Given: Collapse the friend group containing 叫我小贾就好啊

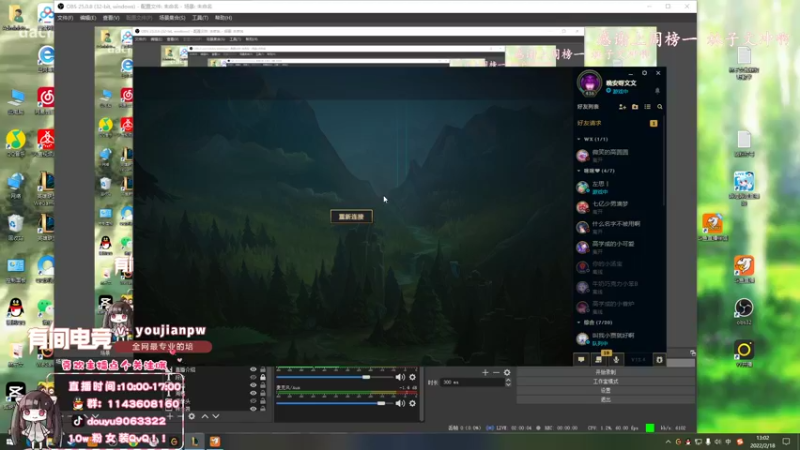Looking at the screenshot, I should [x=579, y=322].
